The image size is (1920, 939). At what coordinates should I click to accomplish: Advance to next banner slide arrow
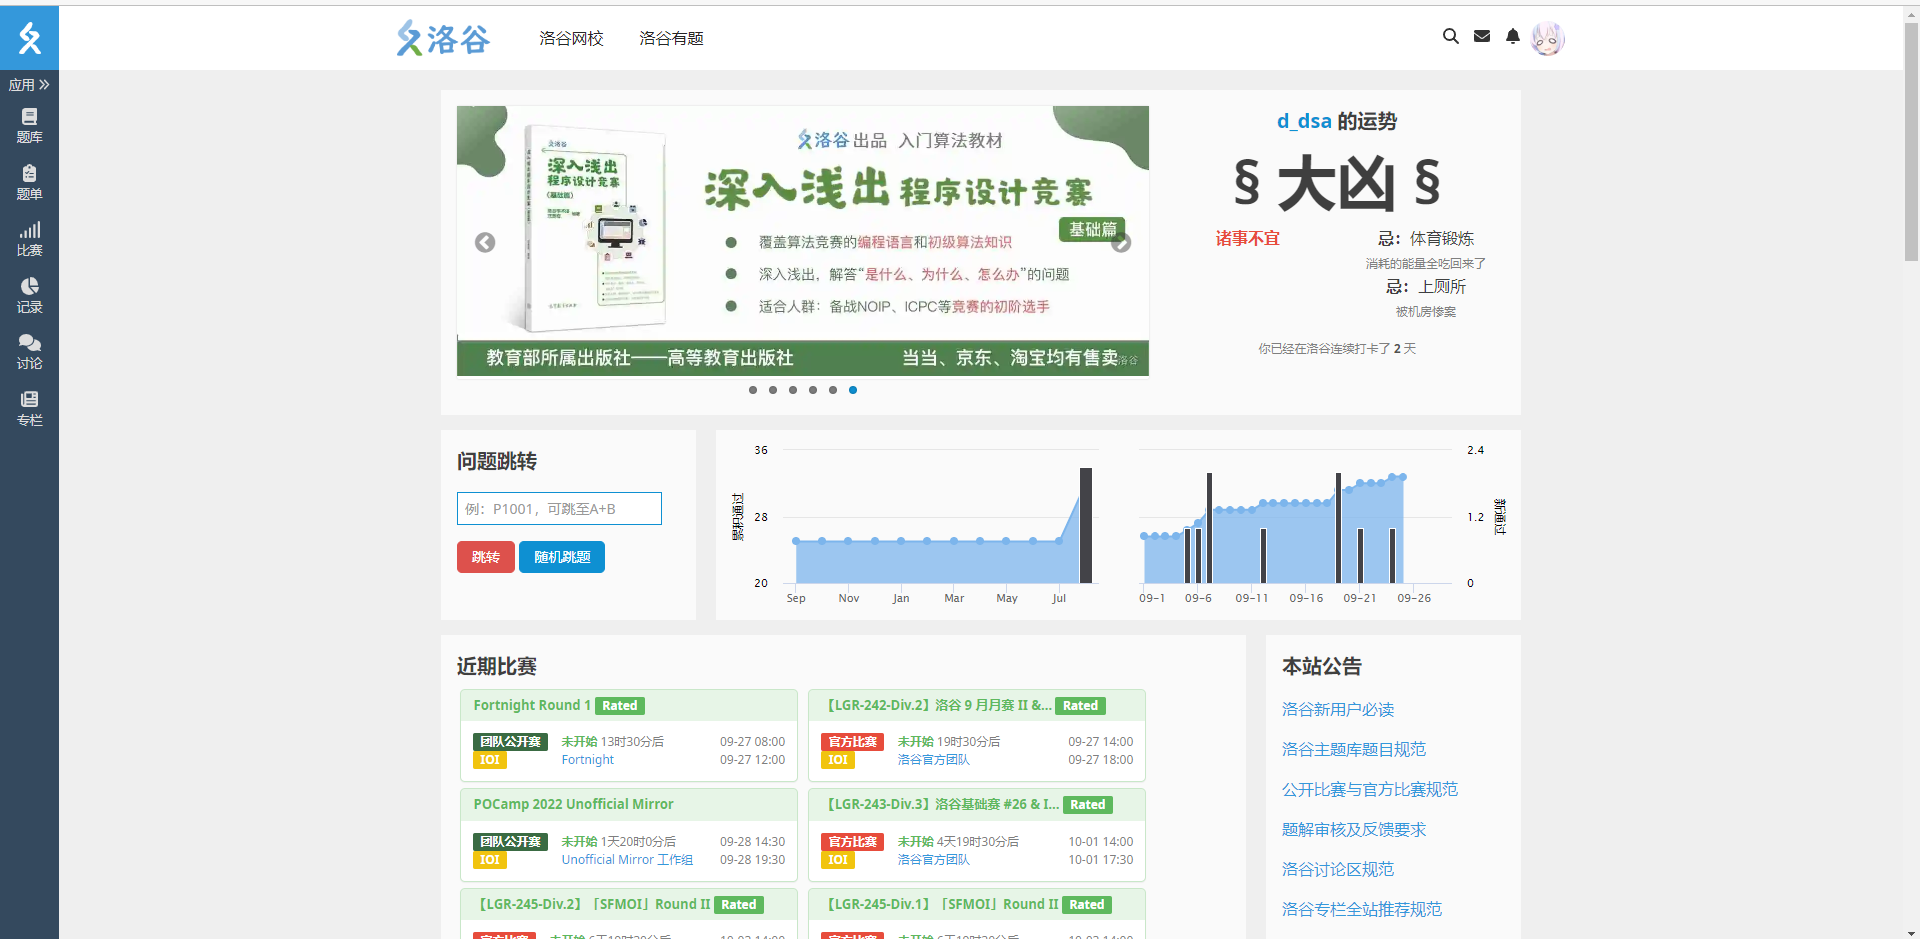pyautogui.click(x=1121, y=243)
